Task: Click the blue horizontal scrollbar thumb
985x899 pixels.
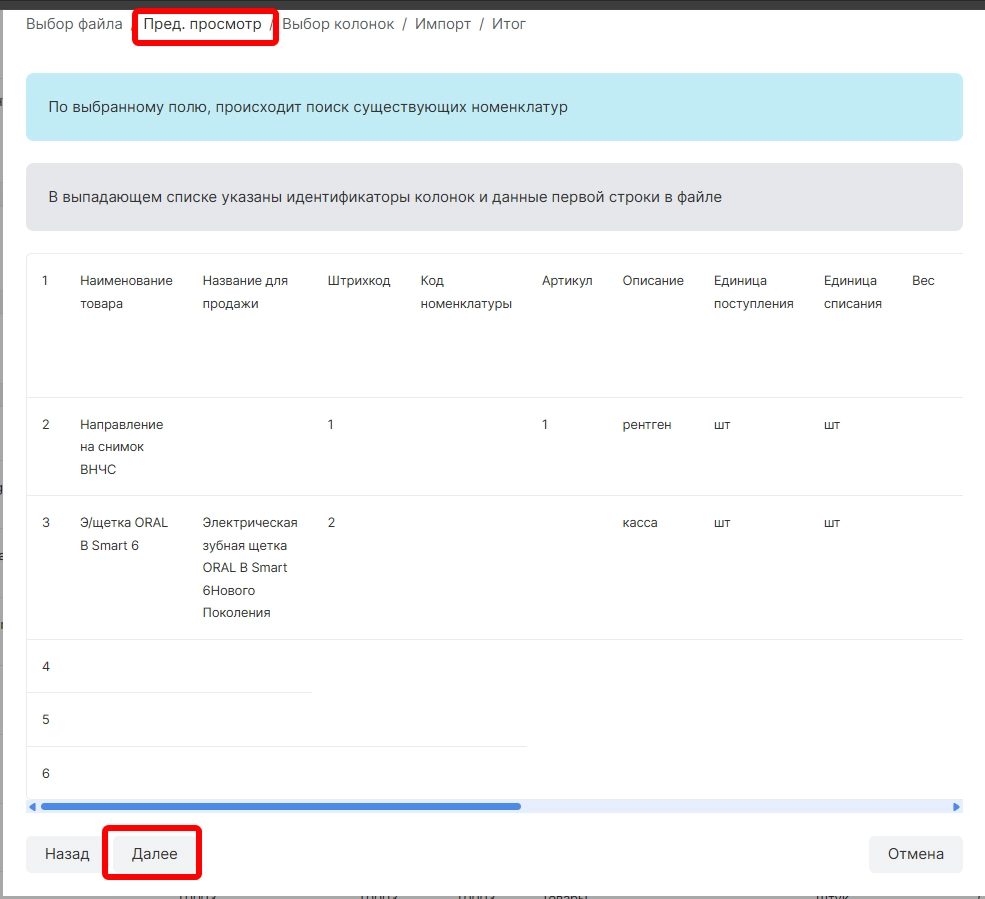Action: (280, 806)
